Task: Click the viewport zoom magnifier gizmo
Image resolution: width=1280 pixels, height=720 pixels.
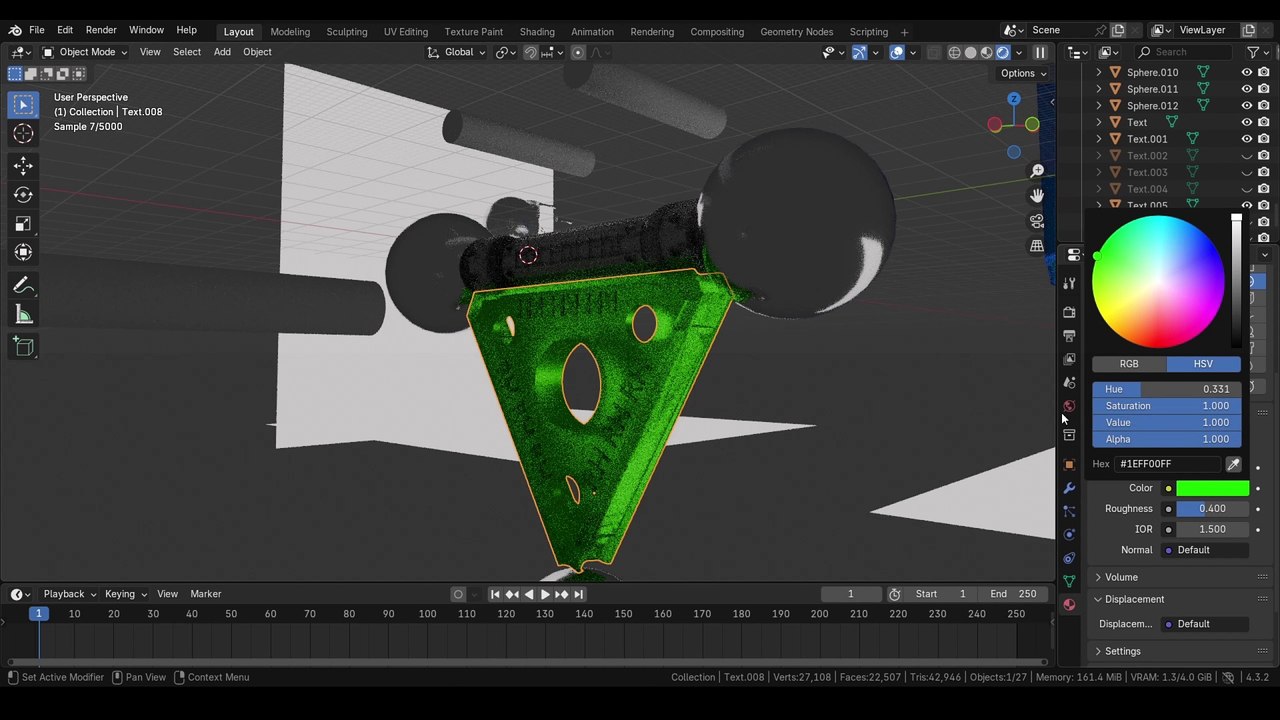Action: pos(1037,171)
